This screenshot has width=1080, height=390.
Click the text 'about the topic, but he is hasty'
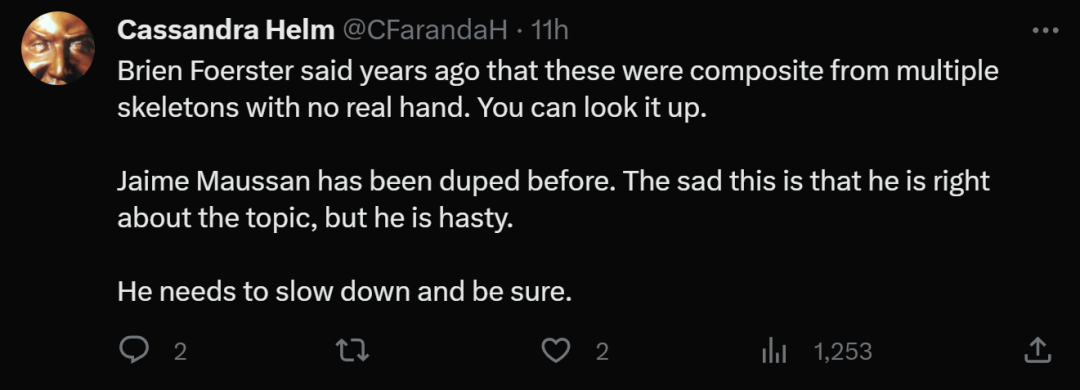pyautogui.click(x=315, y=219)
